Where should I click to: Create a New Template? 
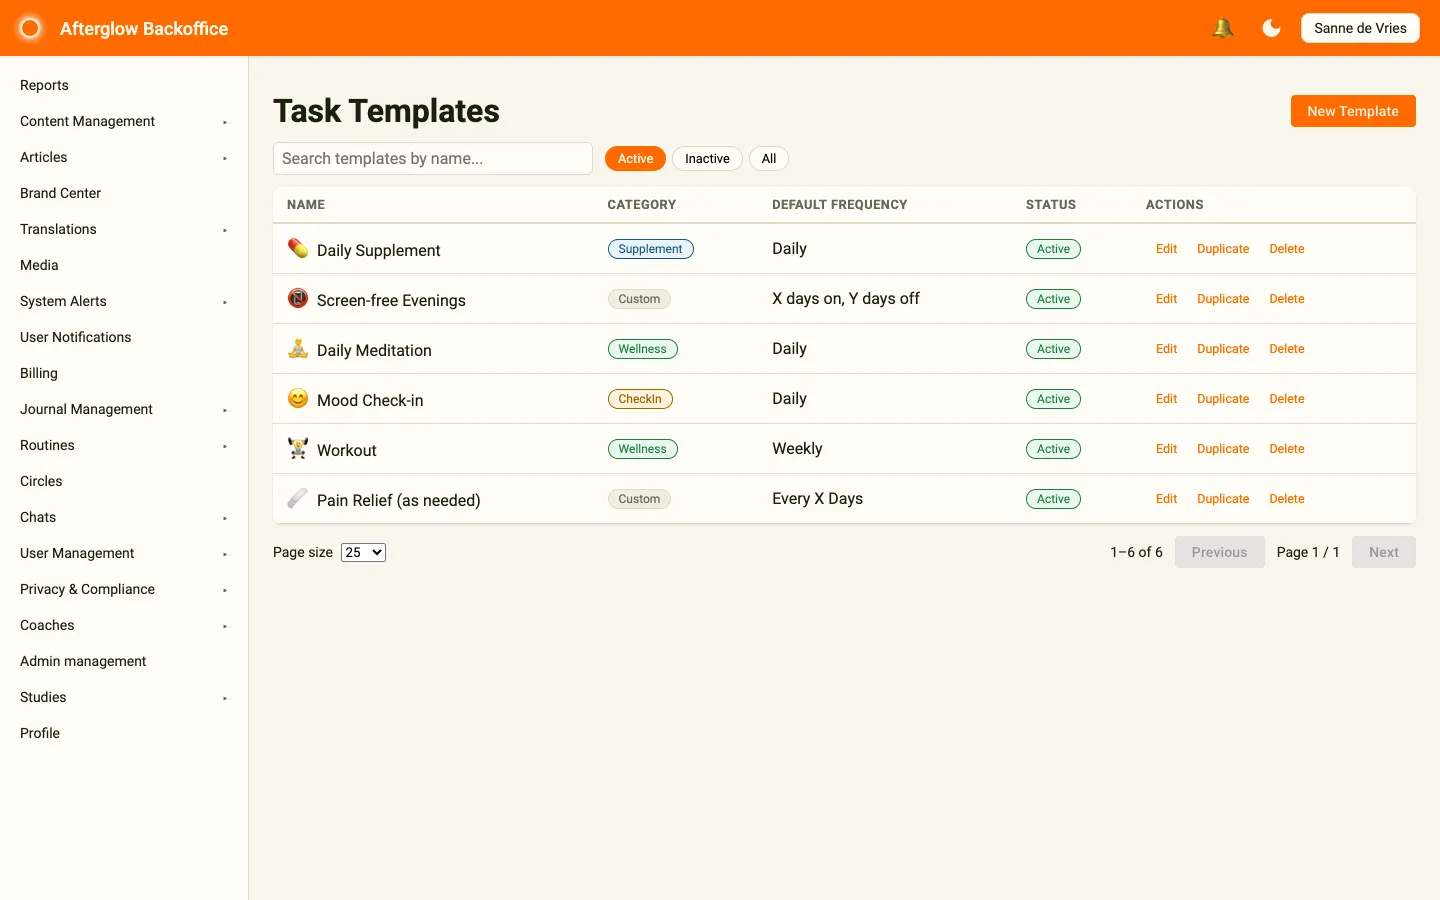(1353, 111)
